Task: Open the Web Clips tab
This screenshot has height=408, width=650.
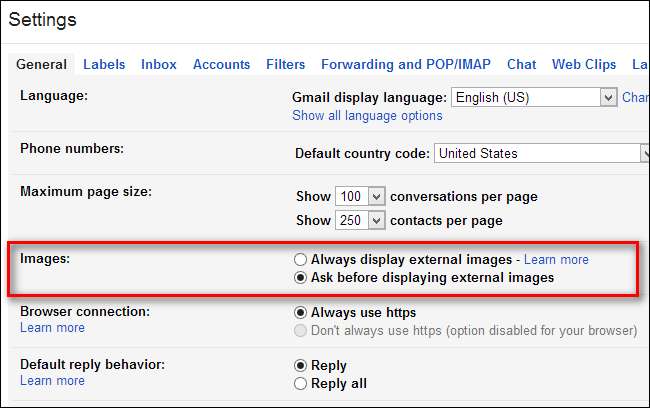Action: coord(584,64)
